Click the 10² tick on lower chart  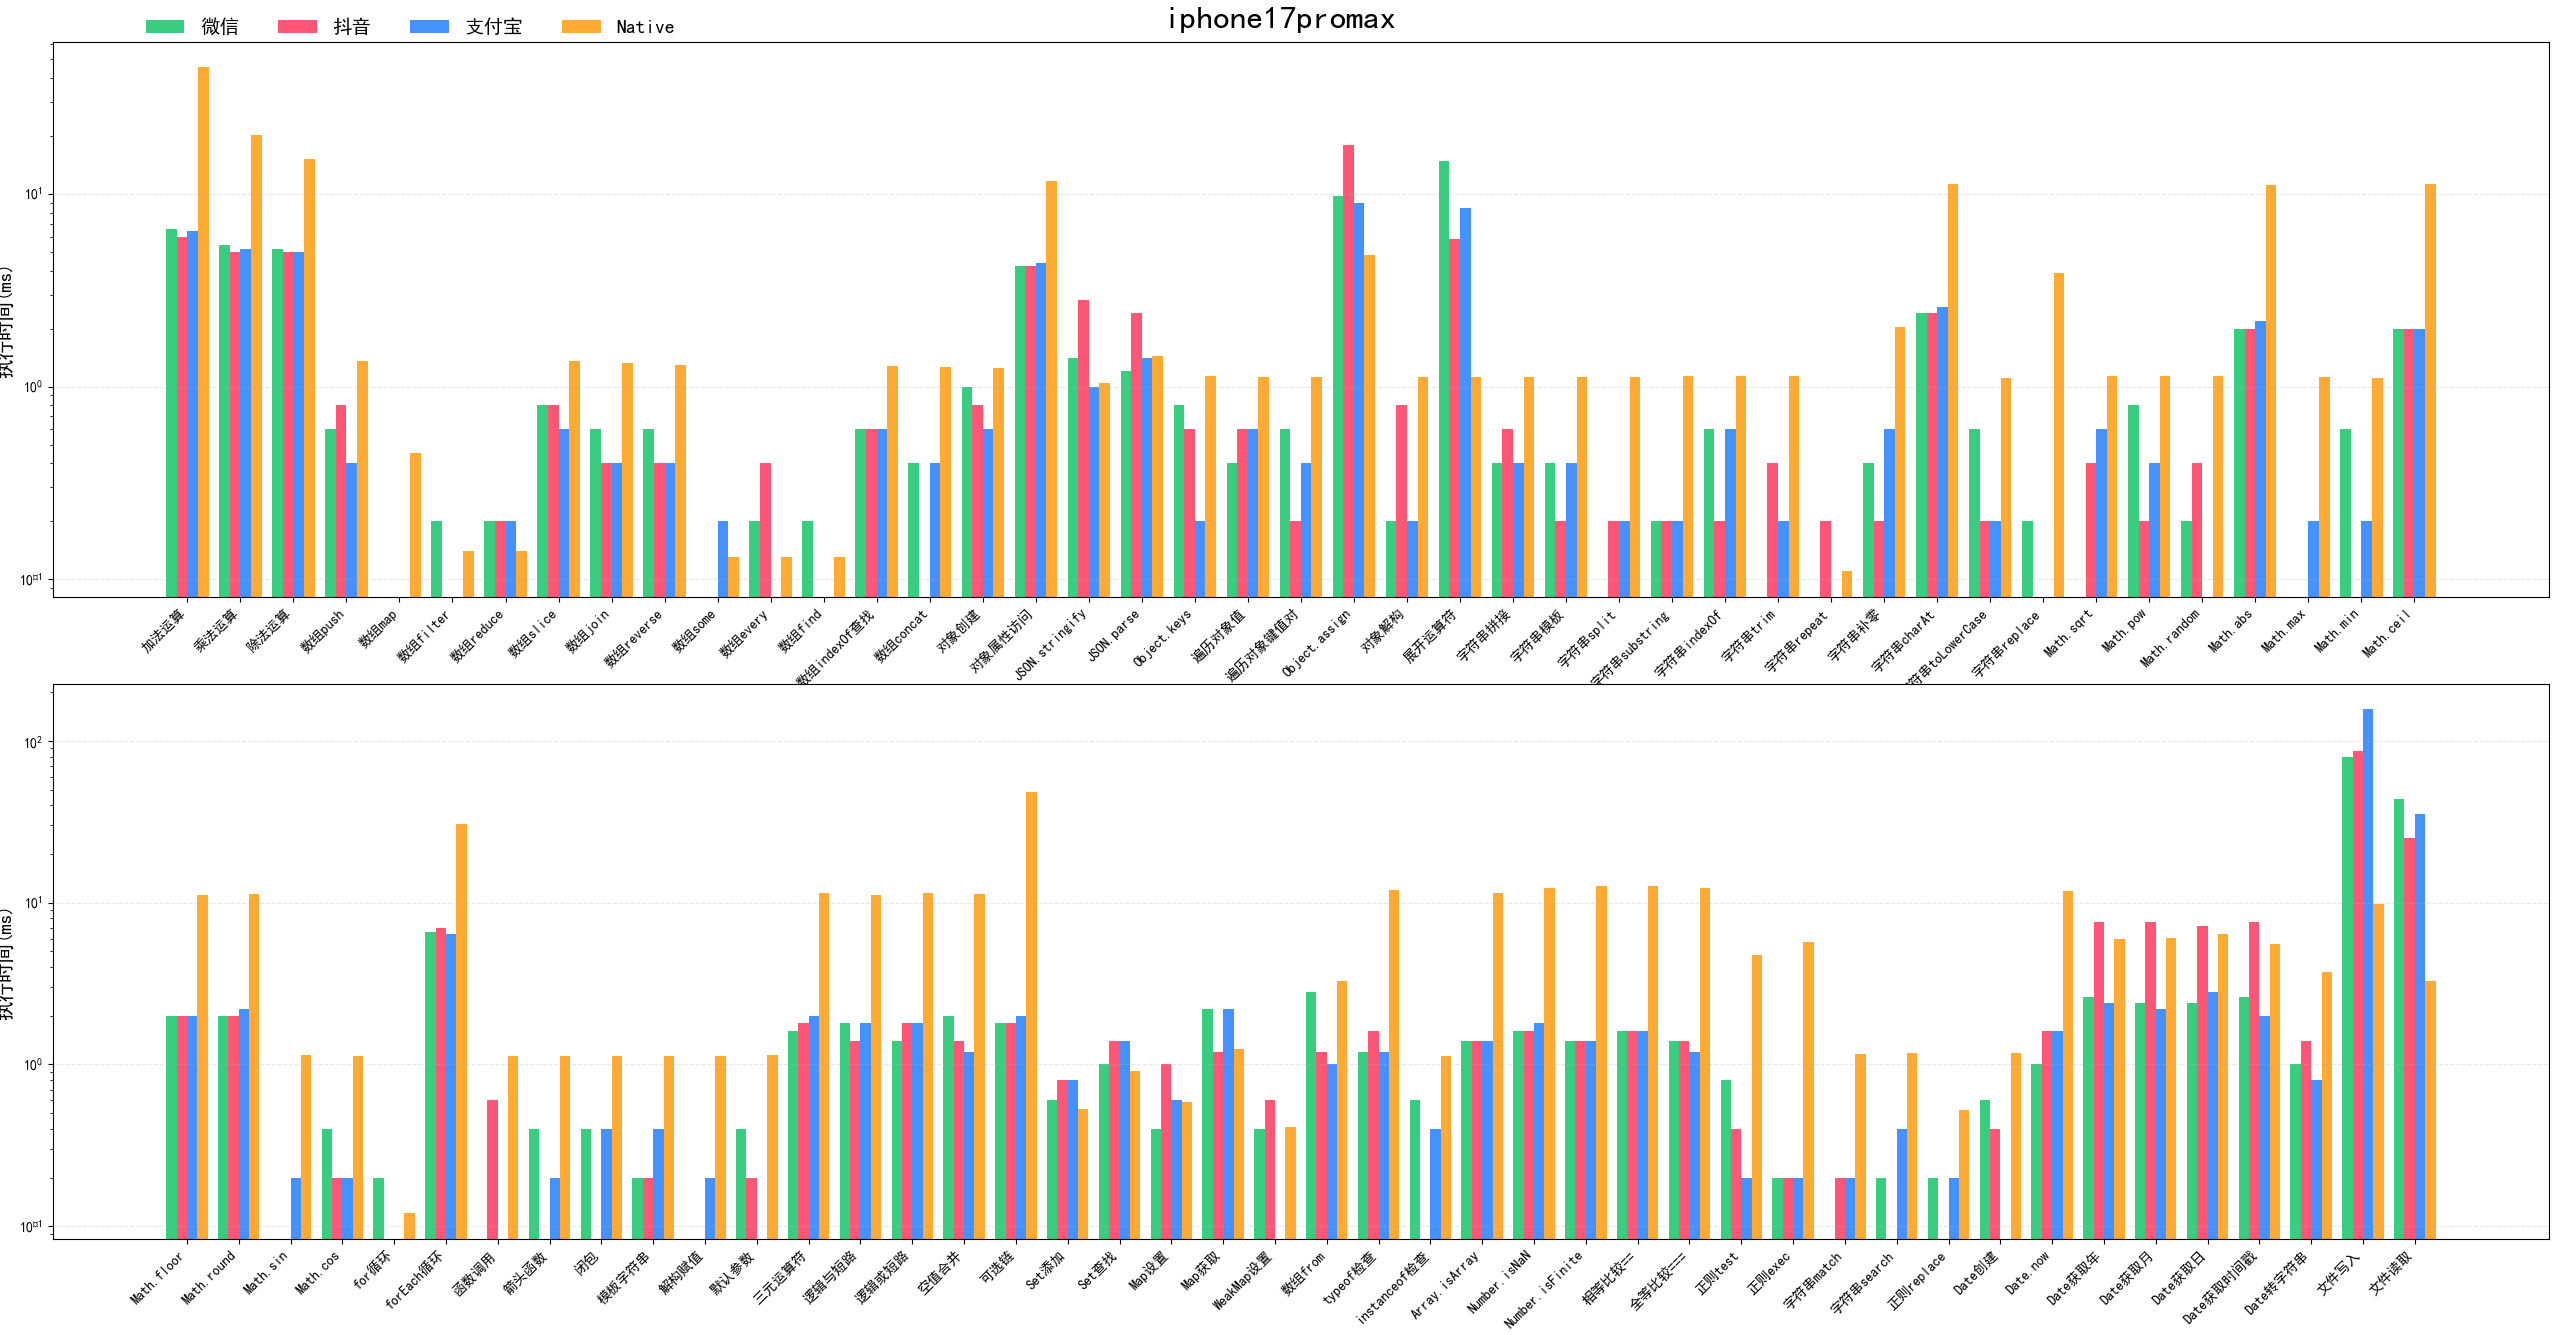click(32, 742)
